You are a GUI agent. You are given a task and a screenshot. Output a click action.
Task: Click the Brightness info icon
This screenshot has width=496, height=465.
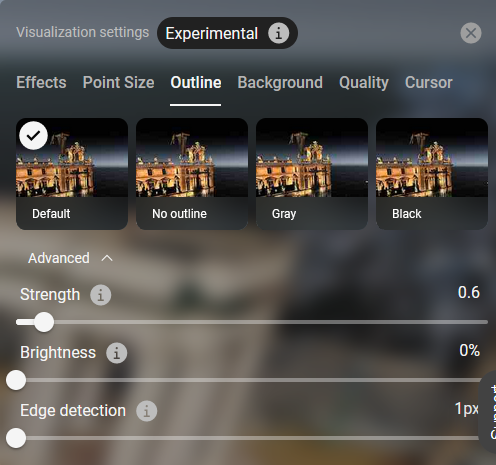pyautogui.click(x=116, y=353)
